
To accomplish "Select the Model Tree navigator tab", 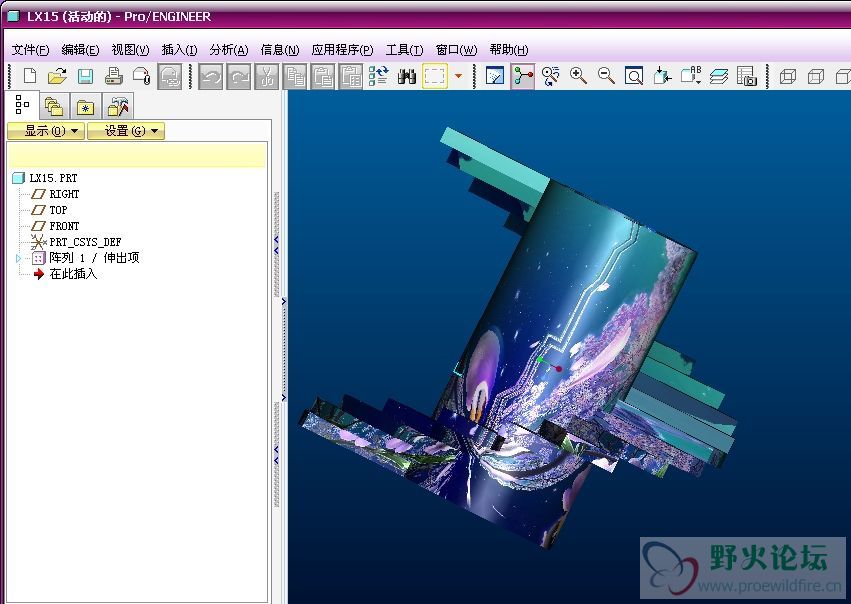I will (x=22, y=105).
